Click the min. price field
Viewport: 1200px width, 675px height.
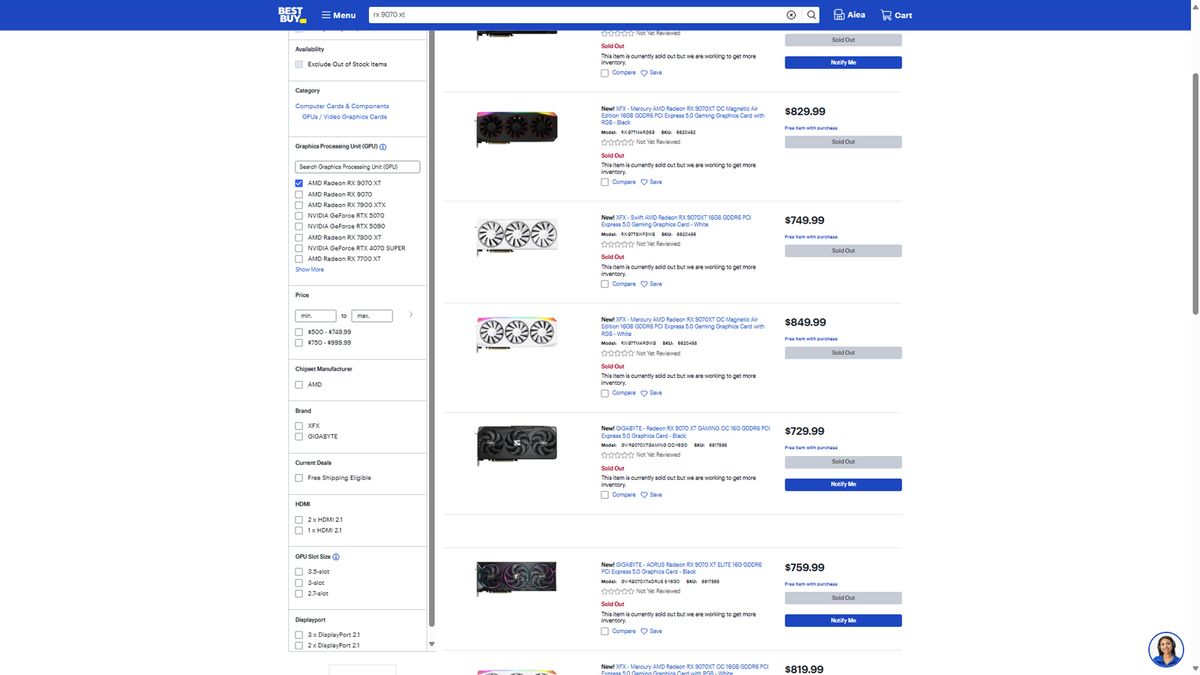point(316,315)
